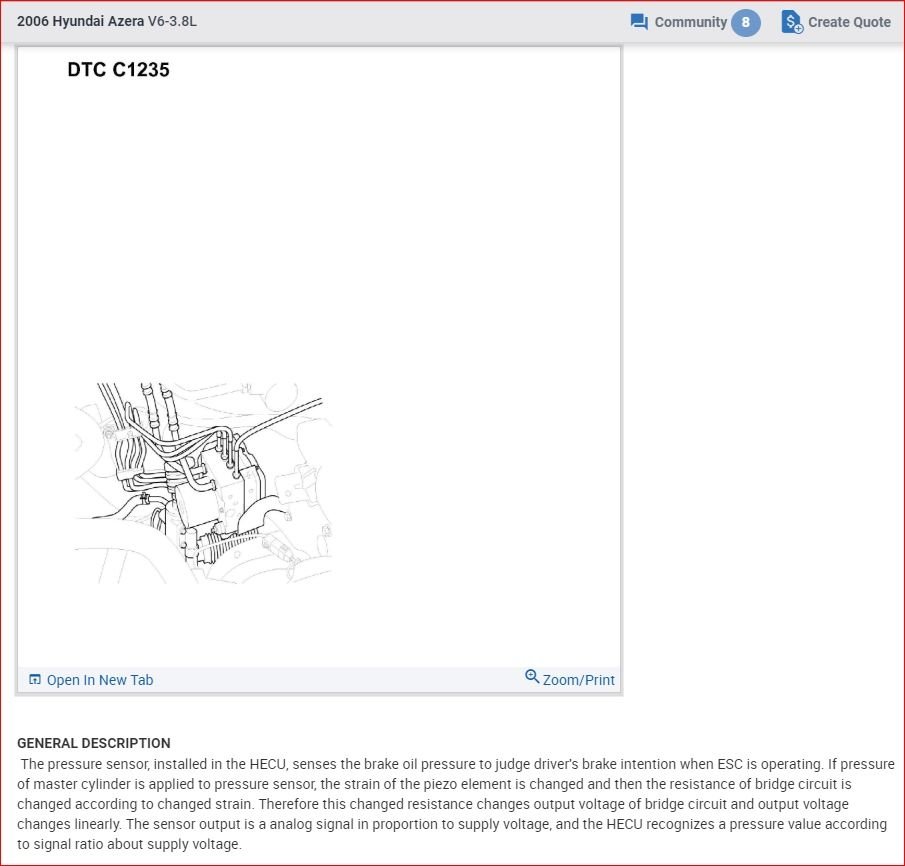Click the Zoom/Print magnifier icon
The width and height of the screenshot is (905, 866).
point(532,677)
